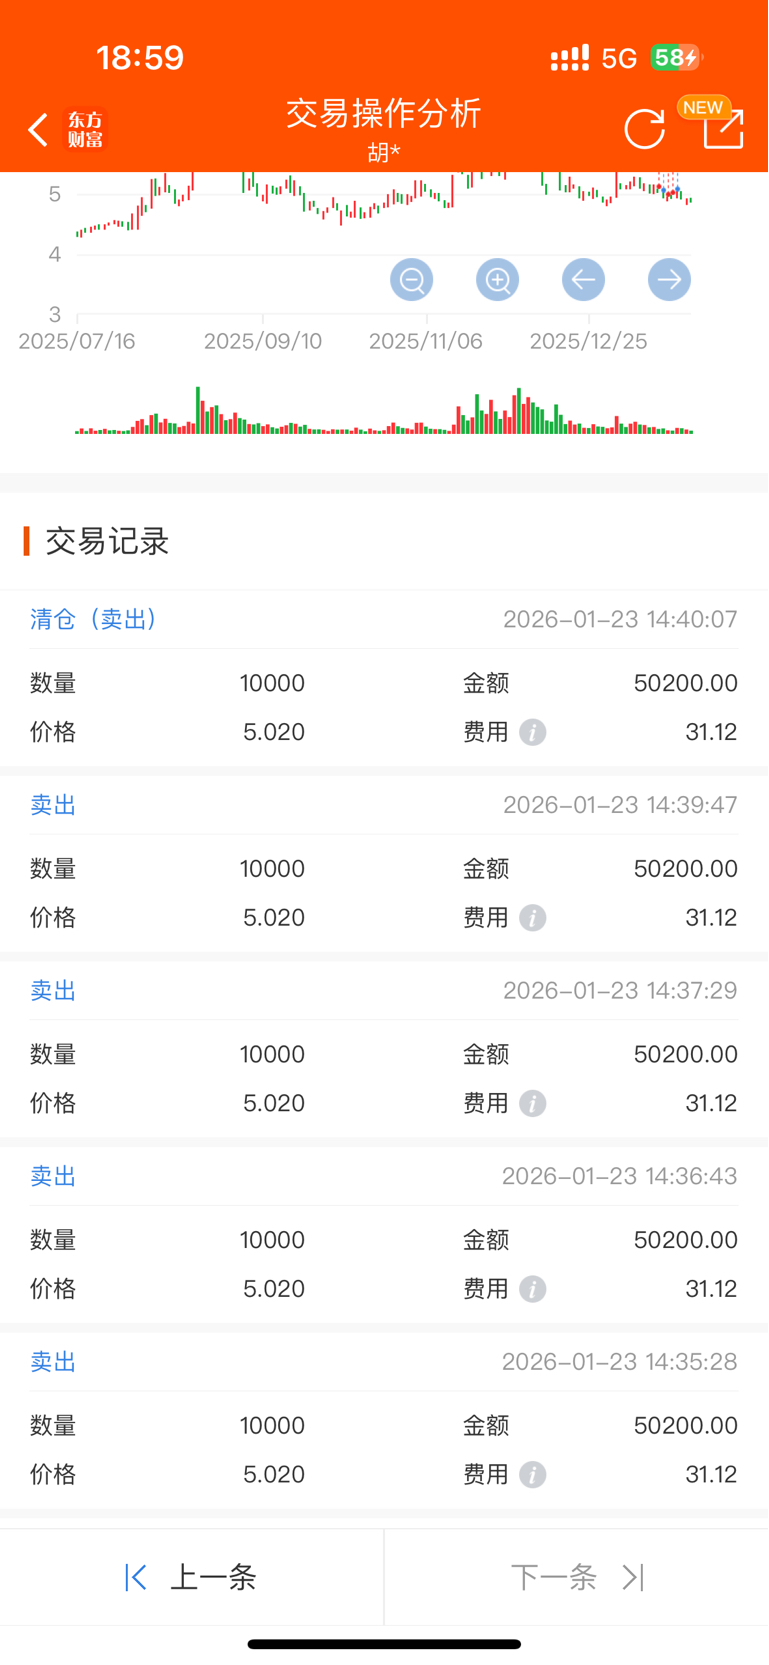Screen dimensions: 769x1665
Task: Shift chart left with arrow button
Action: pos(583,280)
